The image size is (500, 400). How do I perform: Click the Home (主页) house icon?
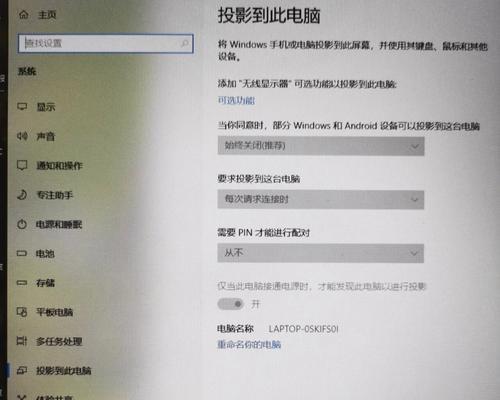click(24, 14)
